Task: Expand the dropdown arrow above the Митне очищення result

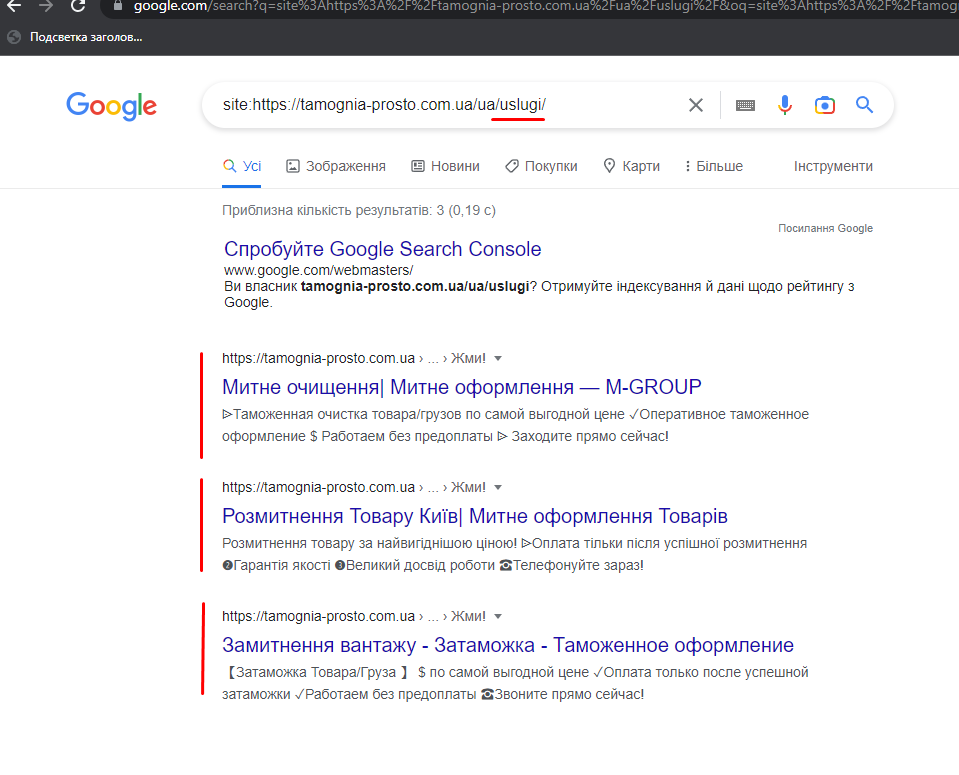Action: [498, 358]
